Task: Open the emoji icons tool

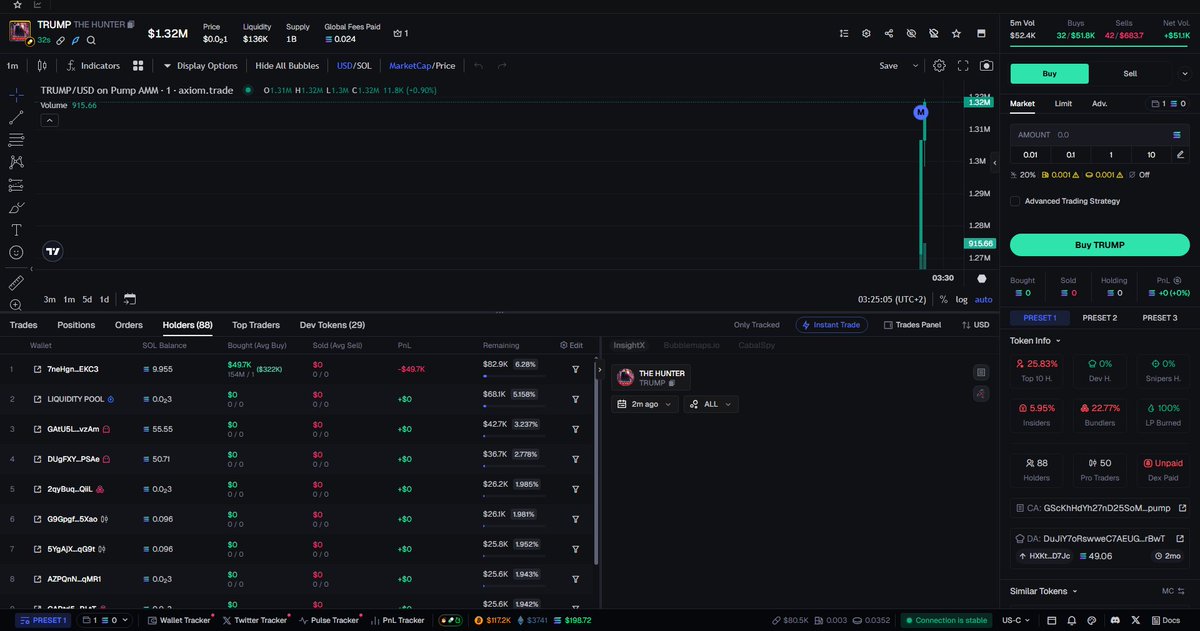Action: (x=16, y=253)
